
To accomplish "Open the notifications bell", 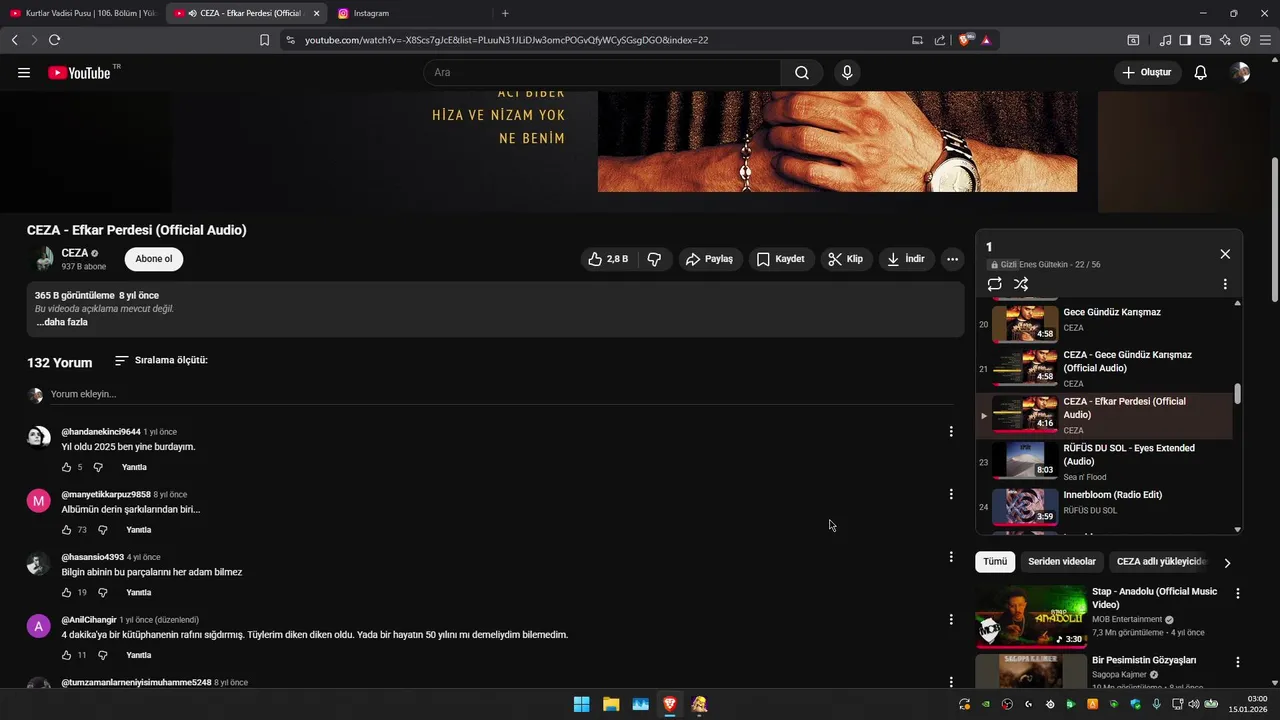I will tap(1200, 73).
